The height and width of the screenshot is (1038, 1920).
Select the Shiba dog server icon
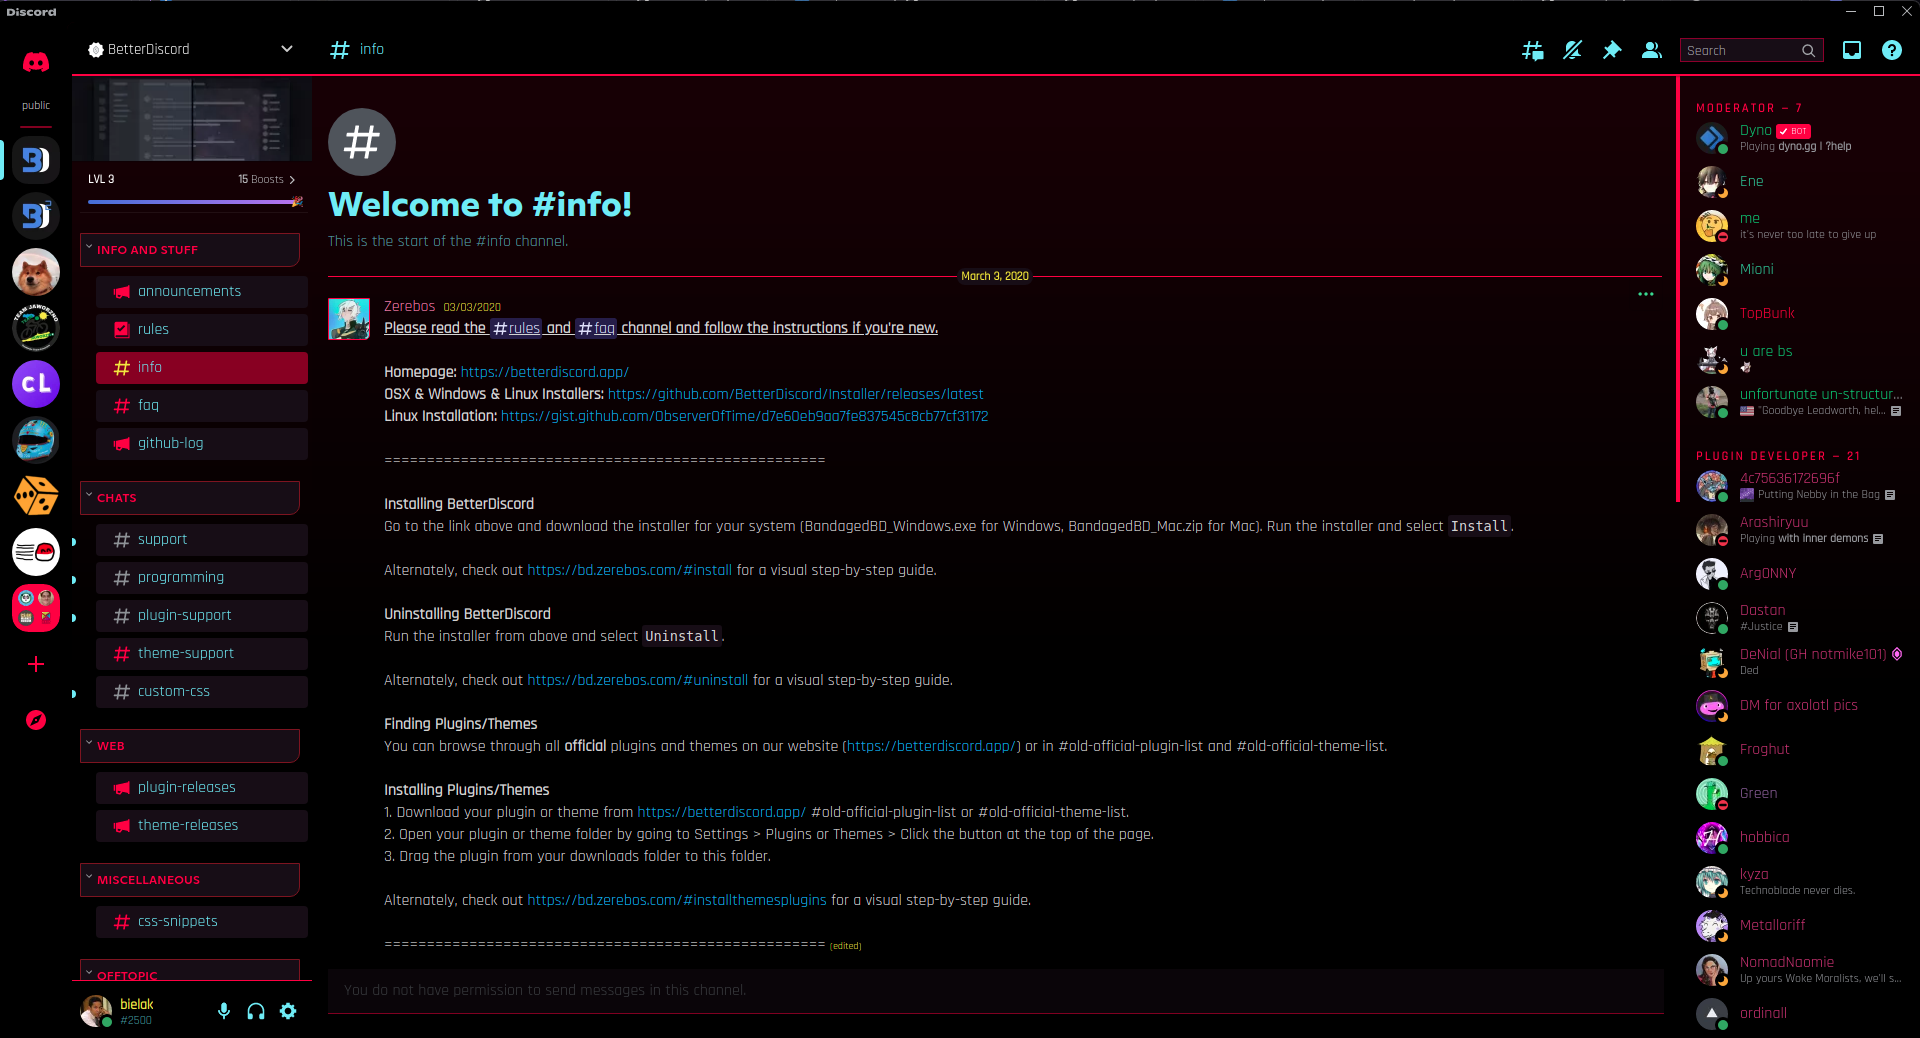point(36,272)
